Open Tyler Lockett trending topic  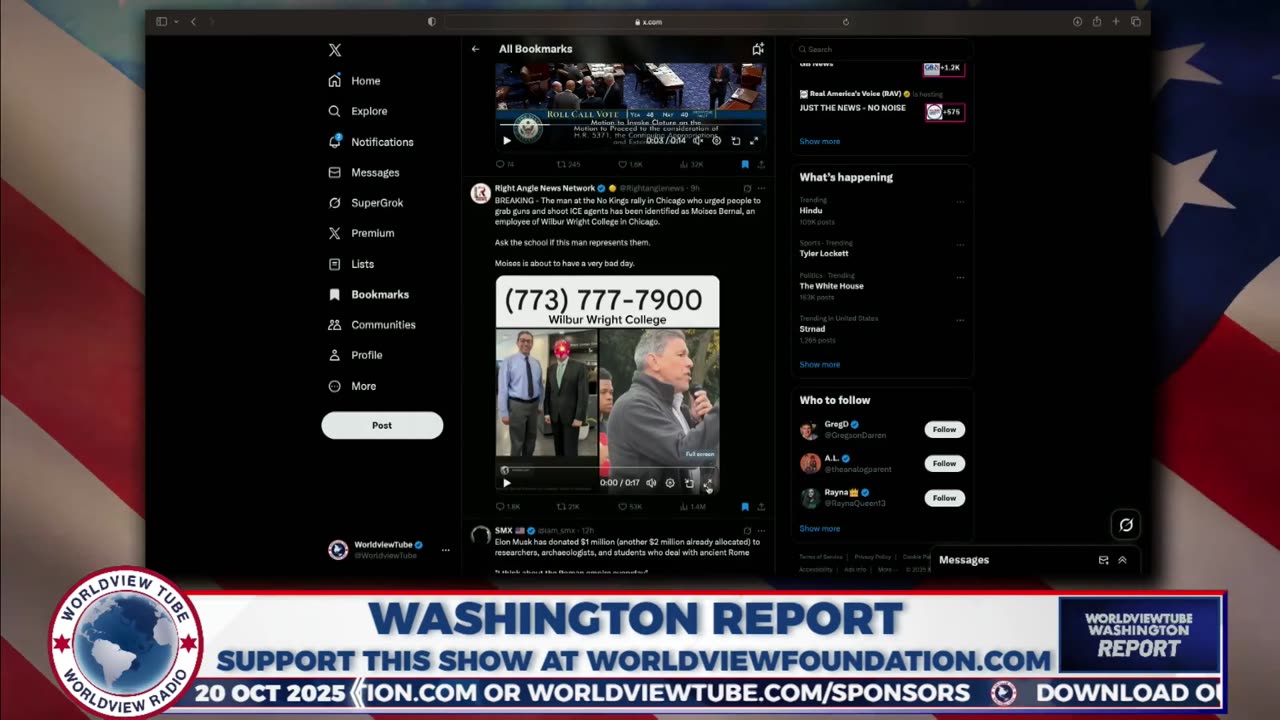coord(824,253)
